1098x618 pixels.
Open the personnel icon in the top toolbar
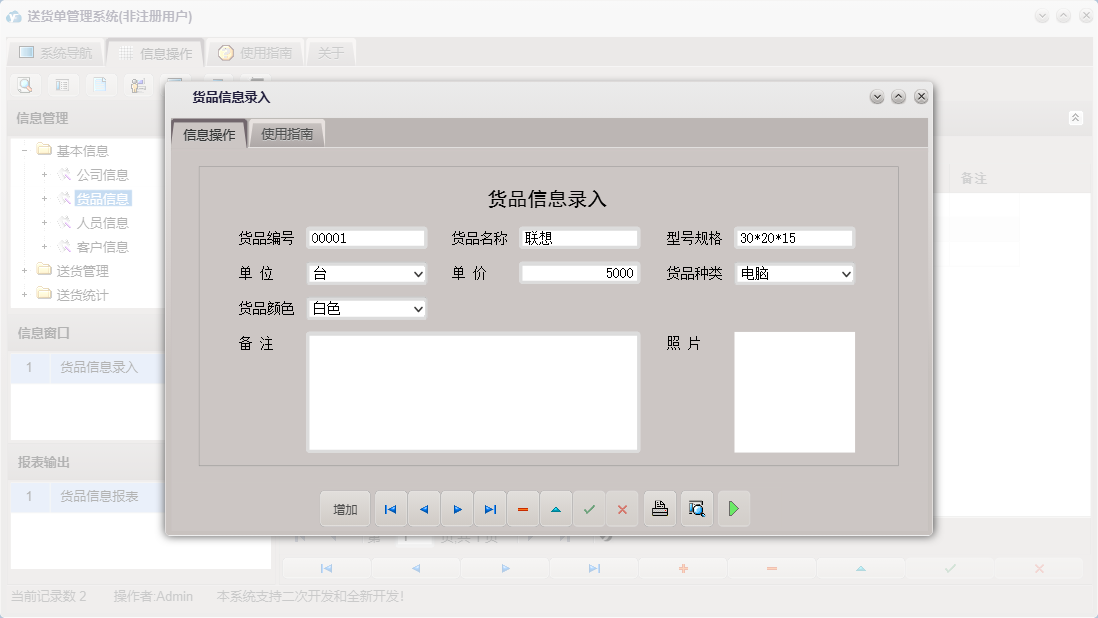[x=138, y=85]
